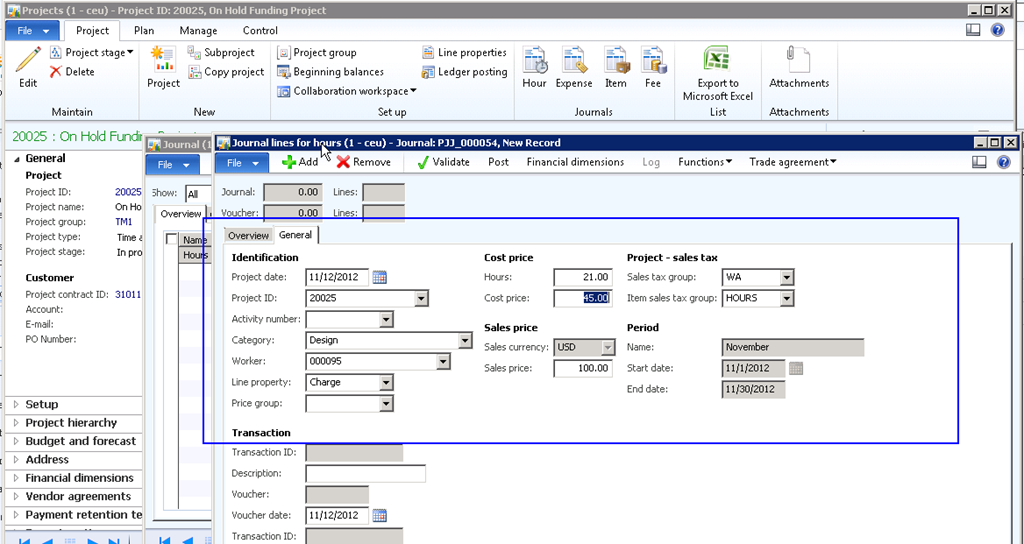Click the Edit pencil icon
Viewport: 1024px width, 544px height.
coord(28,61)
